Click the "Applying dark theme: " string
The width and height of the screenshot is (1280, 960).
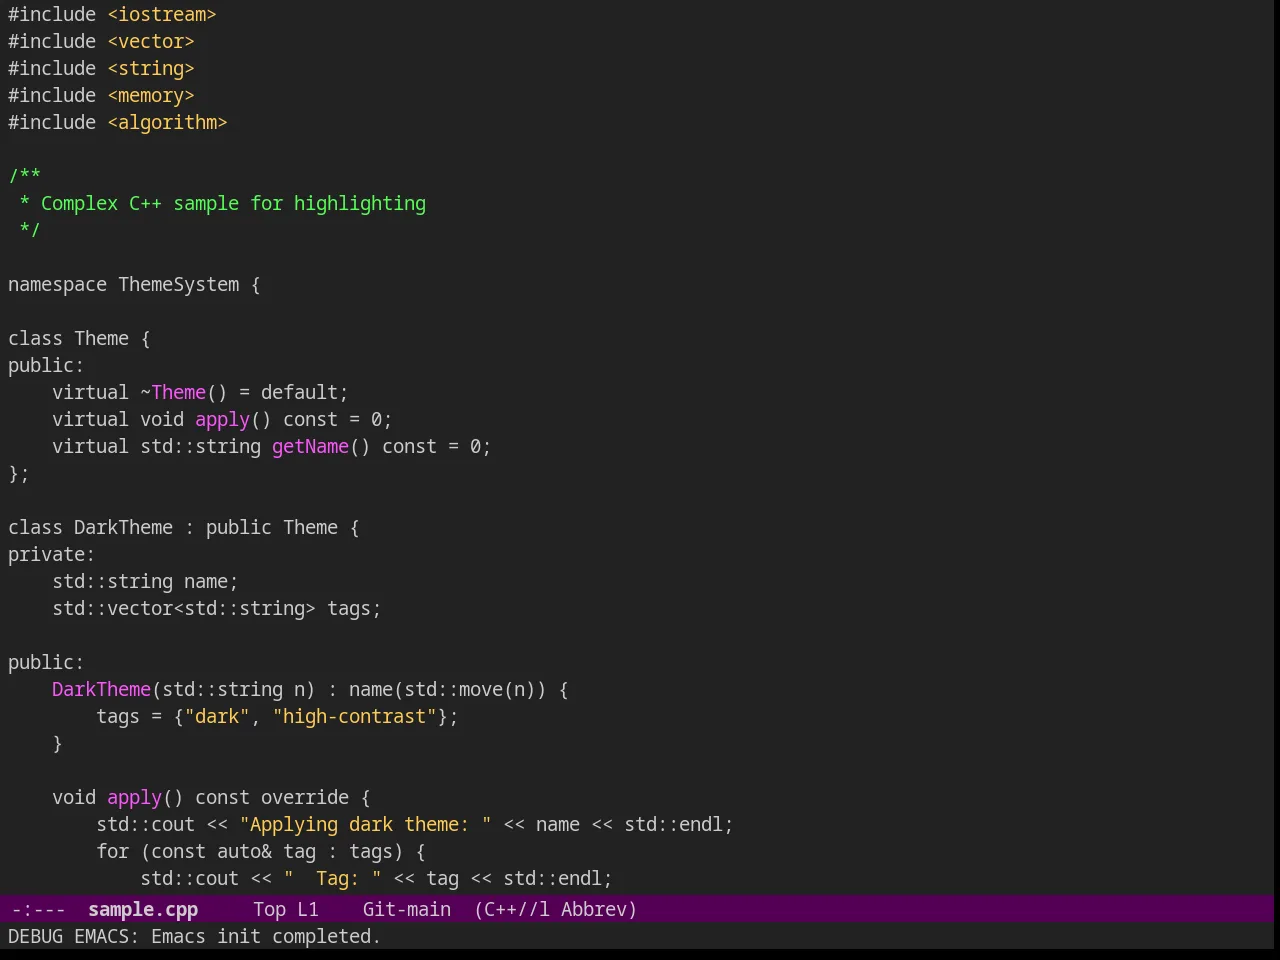[x=365, y=824]
